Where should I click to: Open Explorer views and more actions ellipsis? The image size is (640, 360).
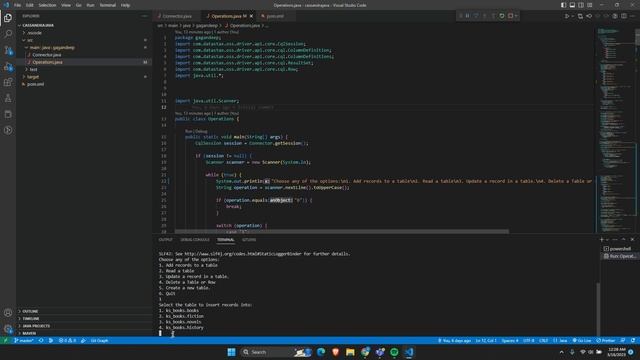[x=144, y=16]
